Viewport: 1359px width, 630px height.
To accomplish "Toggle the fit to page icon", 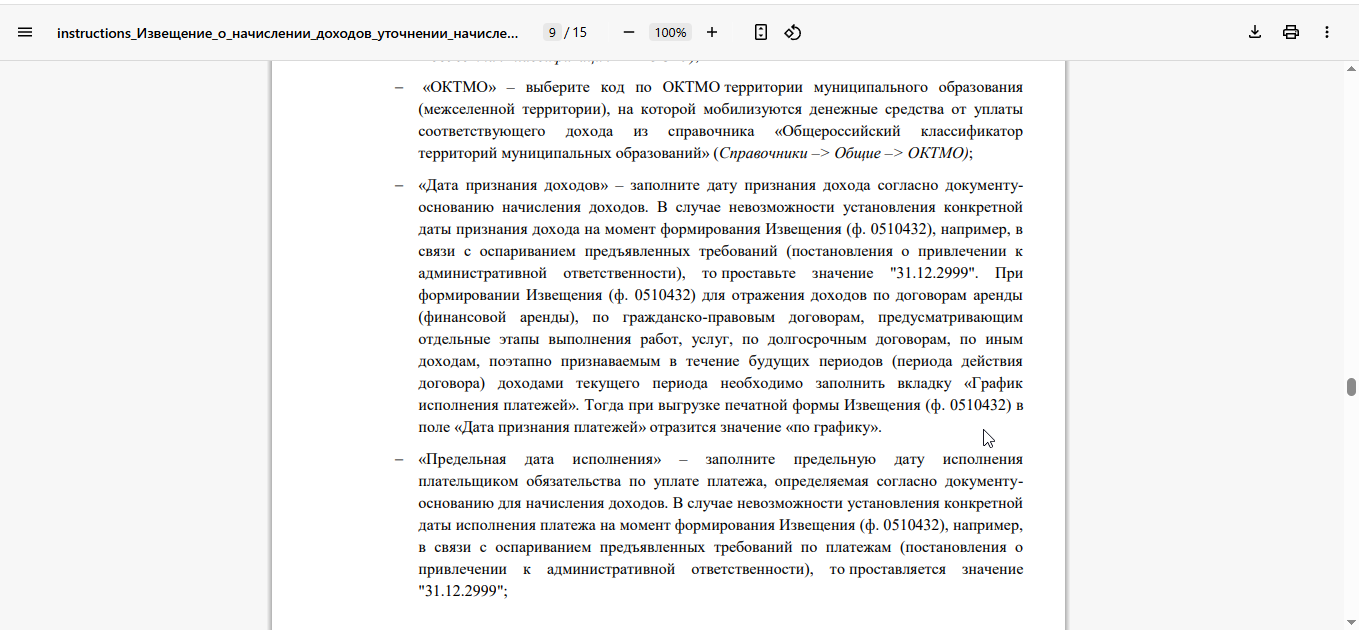I will pyautogui.click(x=761, y=32).
